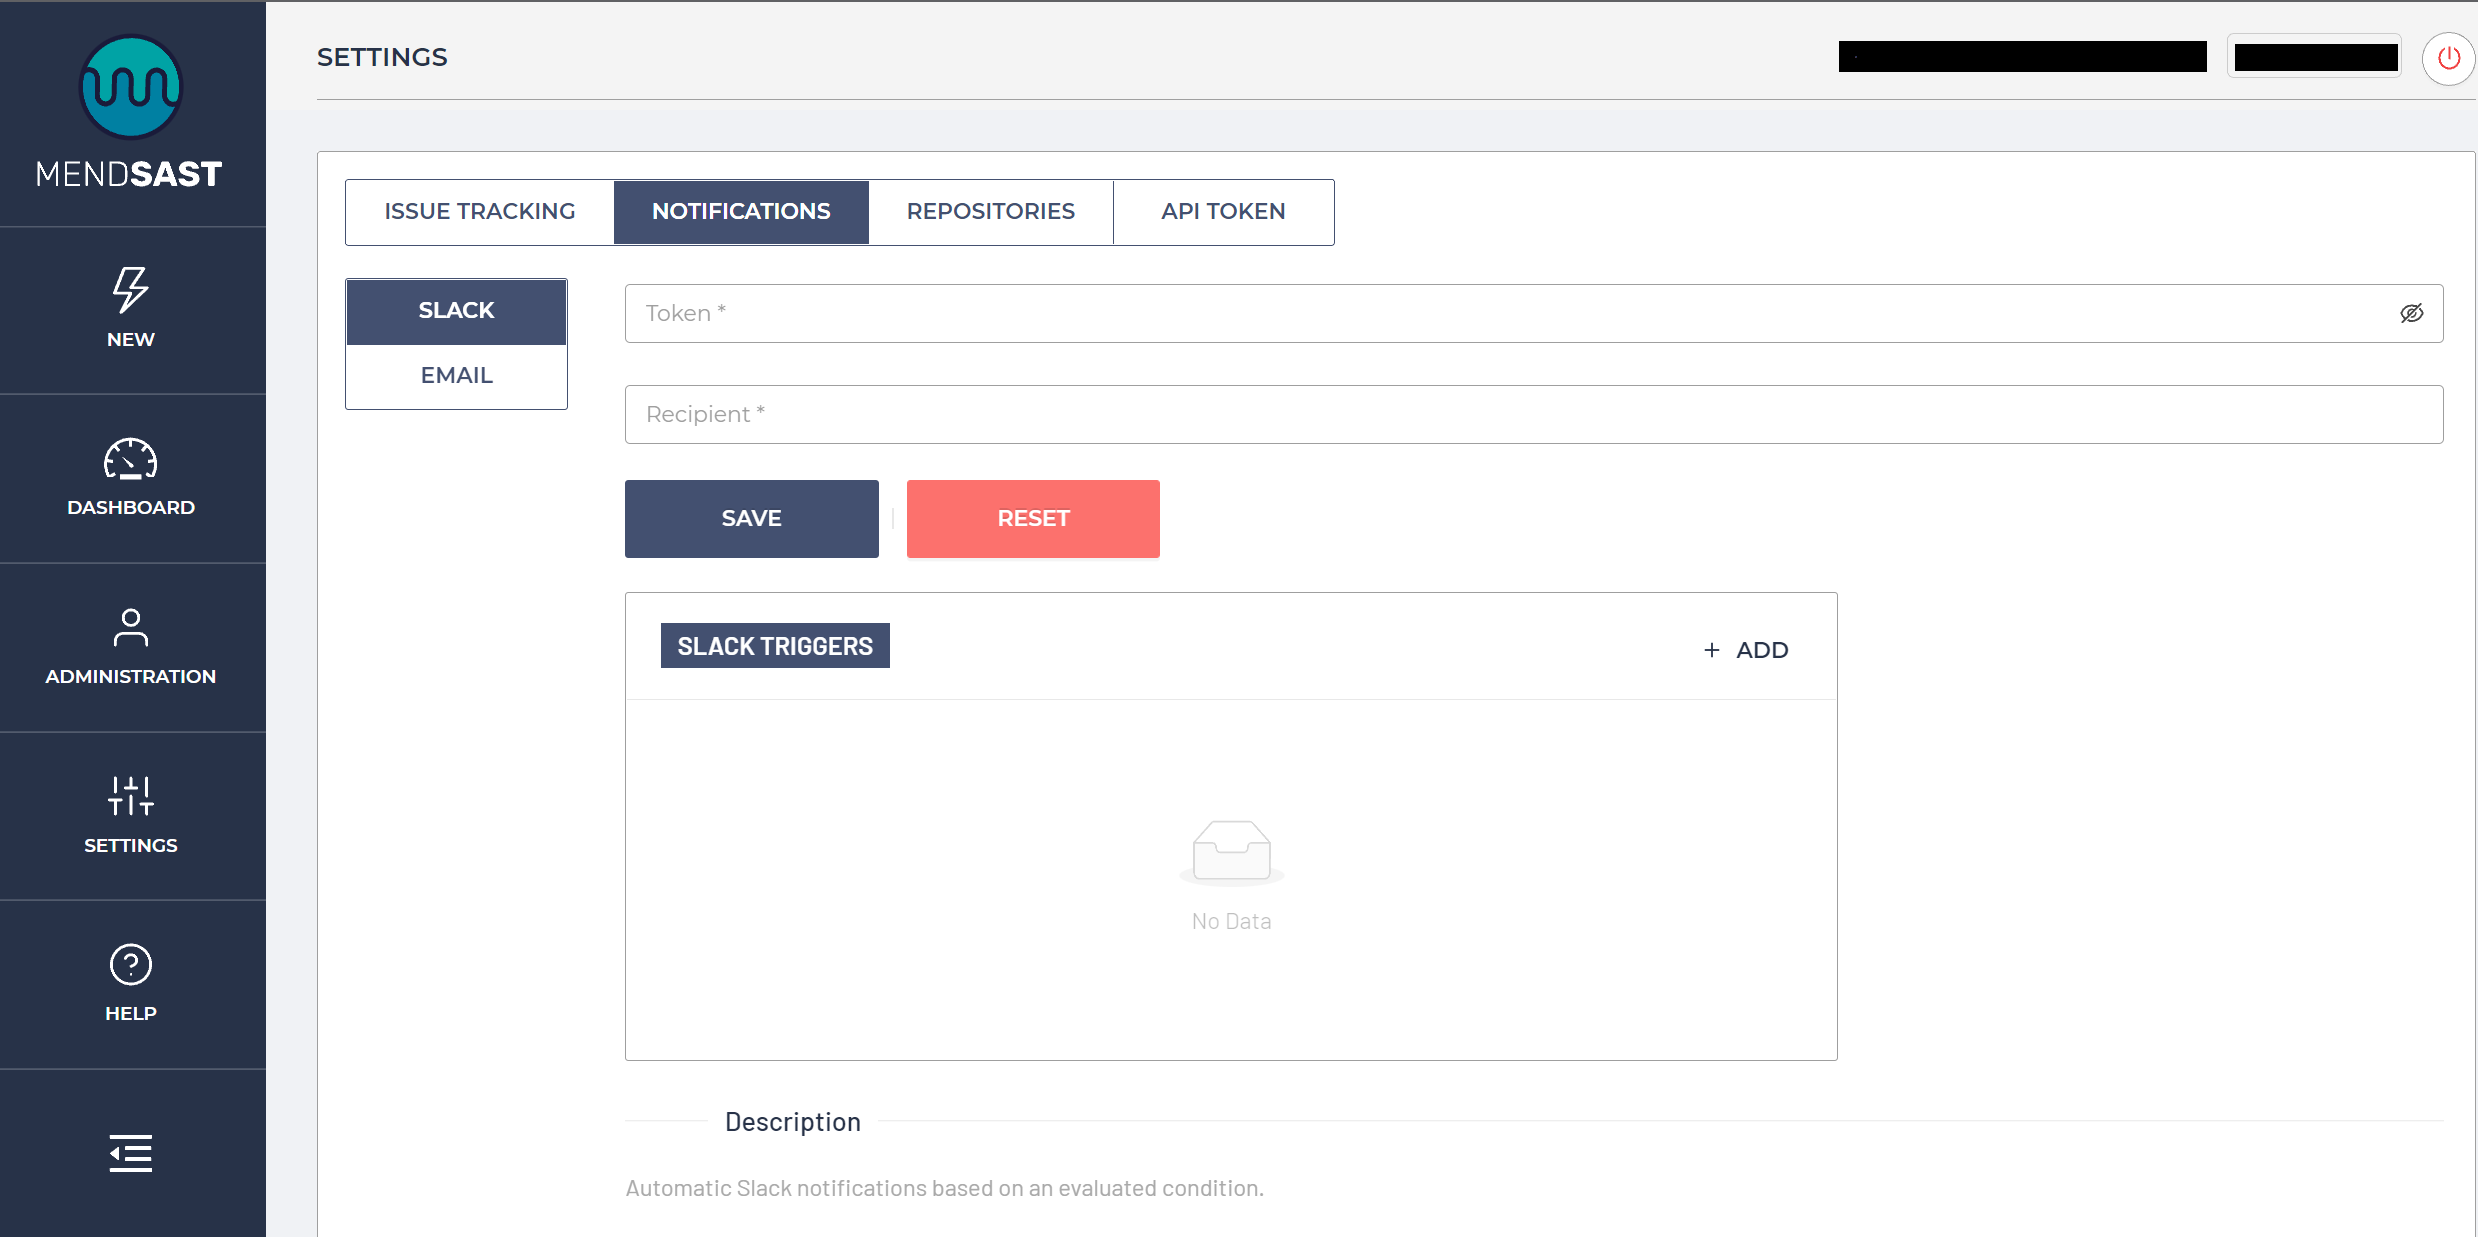Click the red power logout icon

(x=2448, y=58)
